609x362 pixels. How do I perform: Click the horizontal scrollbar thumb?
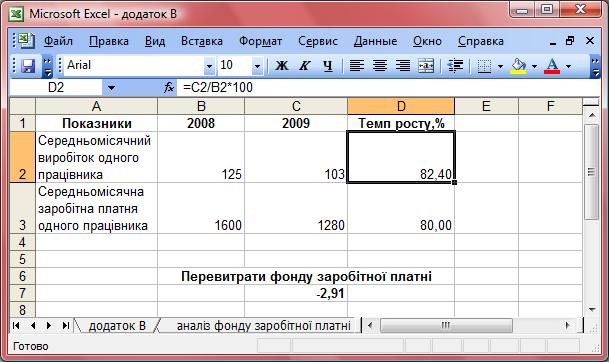coord(446,325)
